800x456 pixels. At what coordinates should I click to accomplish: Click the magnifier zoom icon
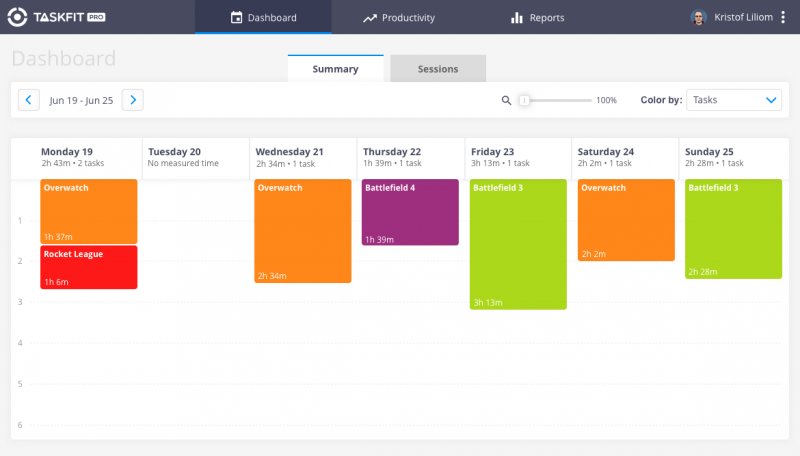pyautogui.click(x=506, y=100)
